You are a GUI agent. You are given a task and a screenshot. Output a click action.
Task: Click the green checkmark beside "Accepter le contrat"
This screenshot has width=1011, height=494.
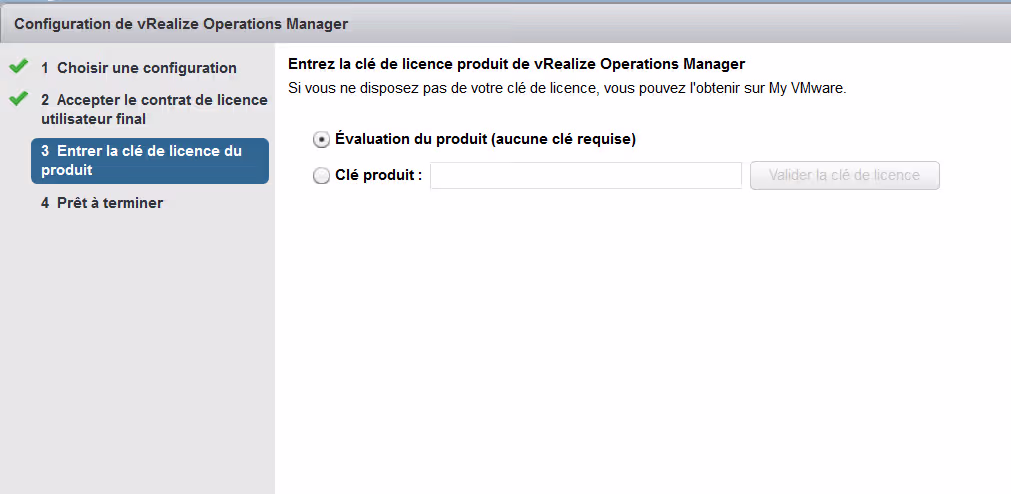pos(17,99)
